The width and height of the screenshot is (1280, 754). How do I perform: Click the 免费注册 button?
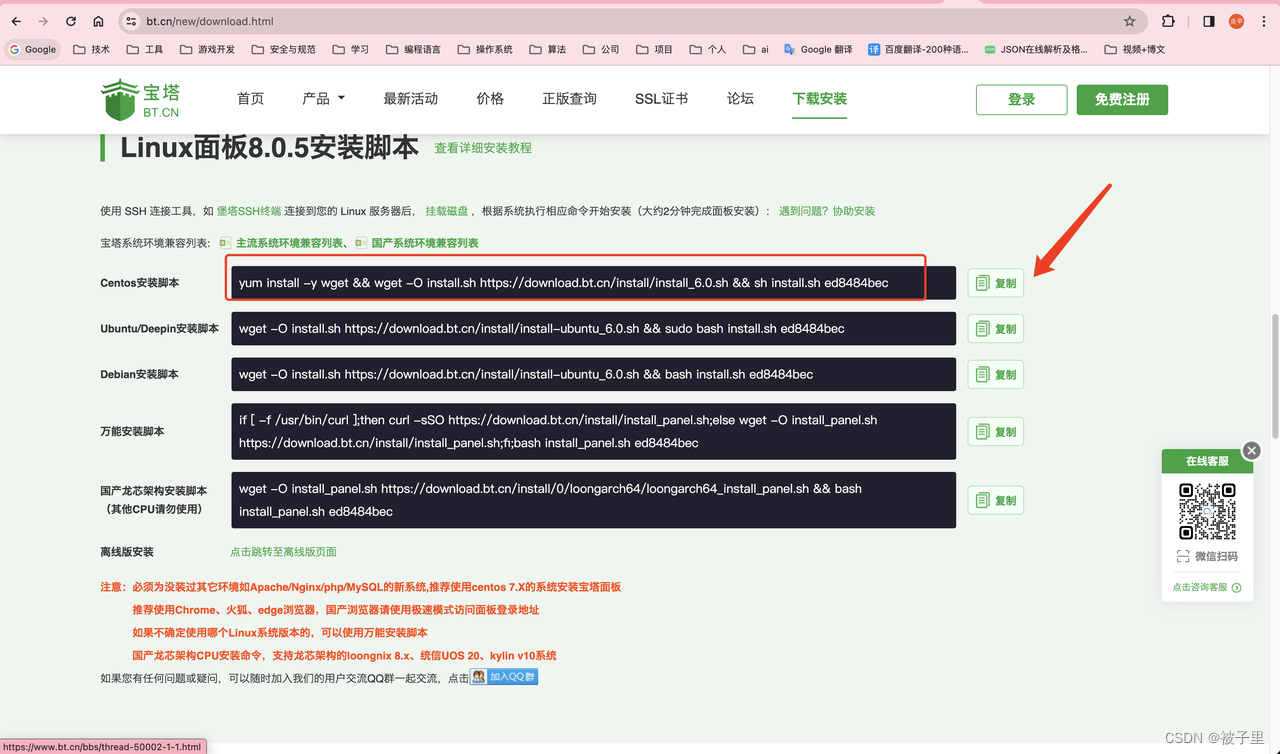[x=1122, y=99]
